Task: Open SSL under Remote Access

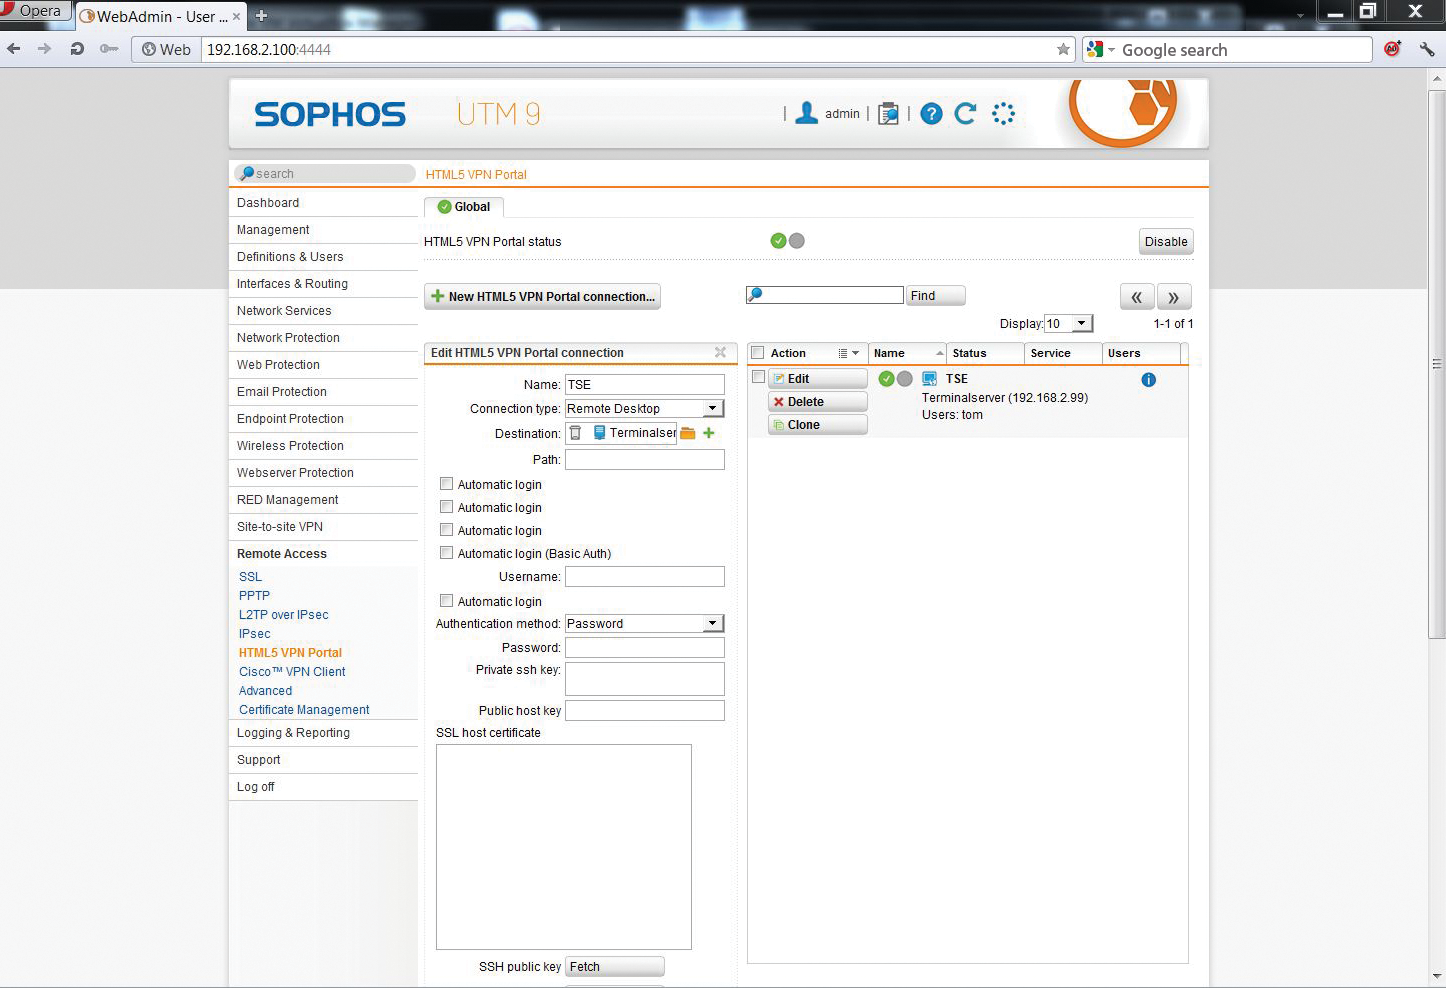Action: point(250,577)
